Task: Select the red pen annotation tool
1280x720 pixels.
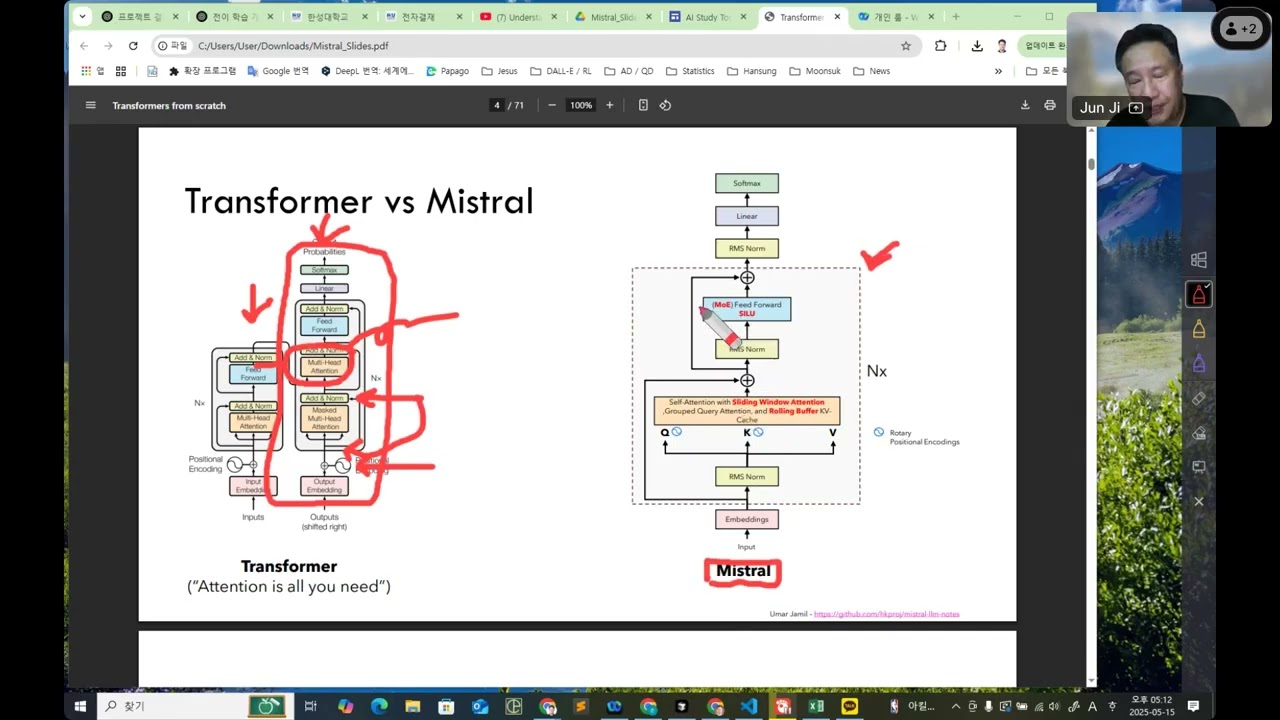Action: coord(1198,294)
